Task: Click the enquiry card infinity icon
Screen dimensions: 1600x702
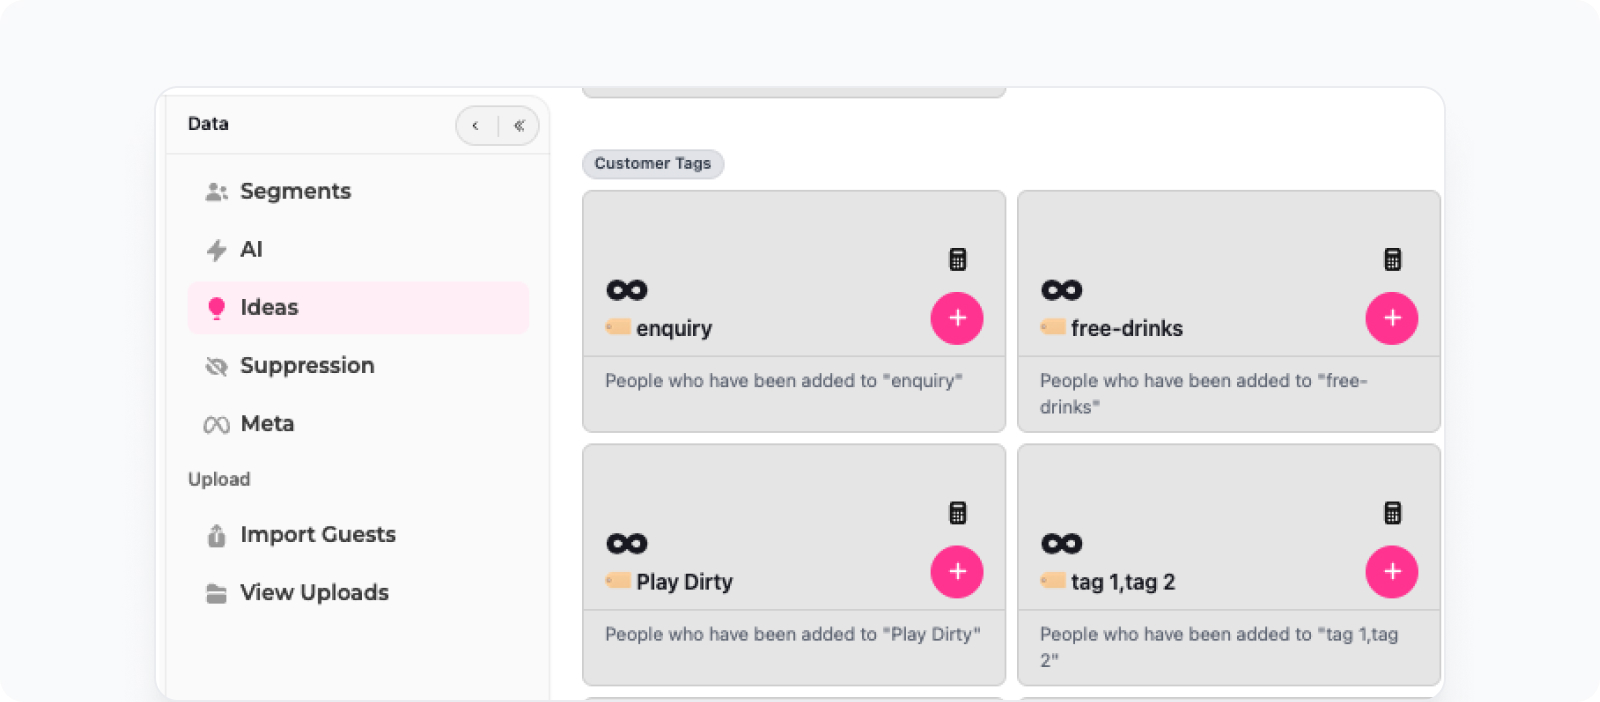Action: click(x=627, y=290)
